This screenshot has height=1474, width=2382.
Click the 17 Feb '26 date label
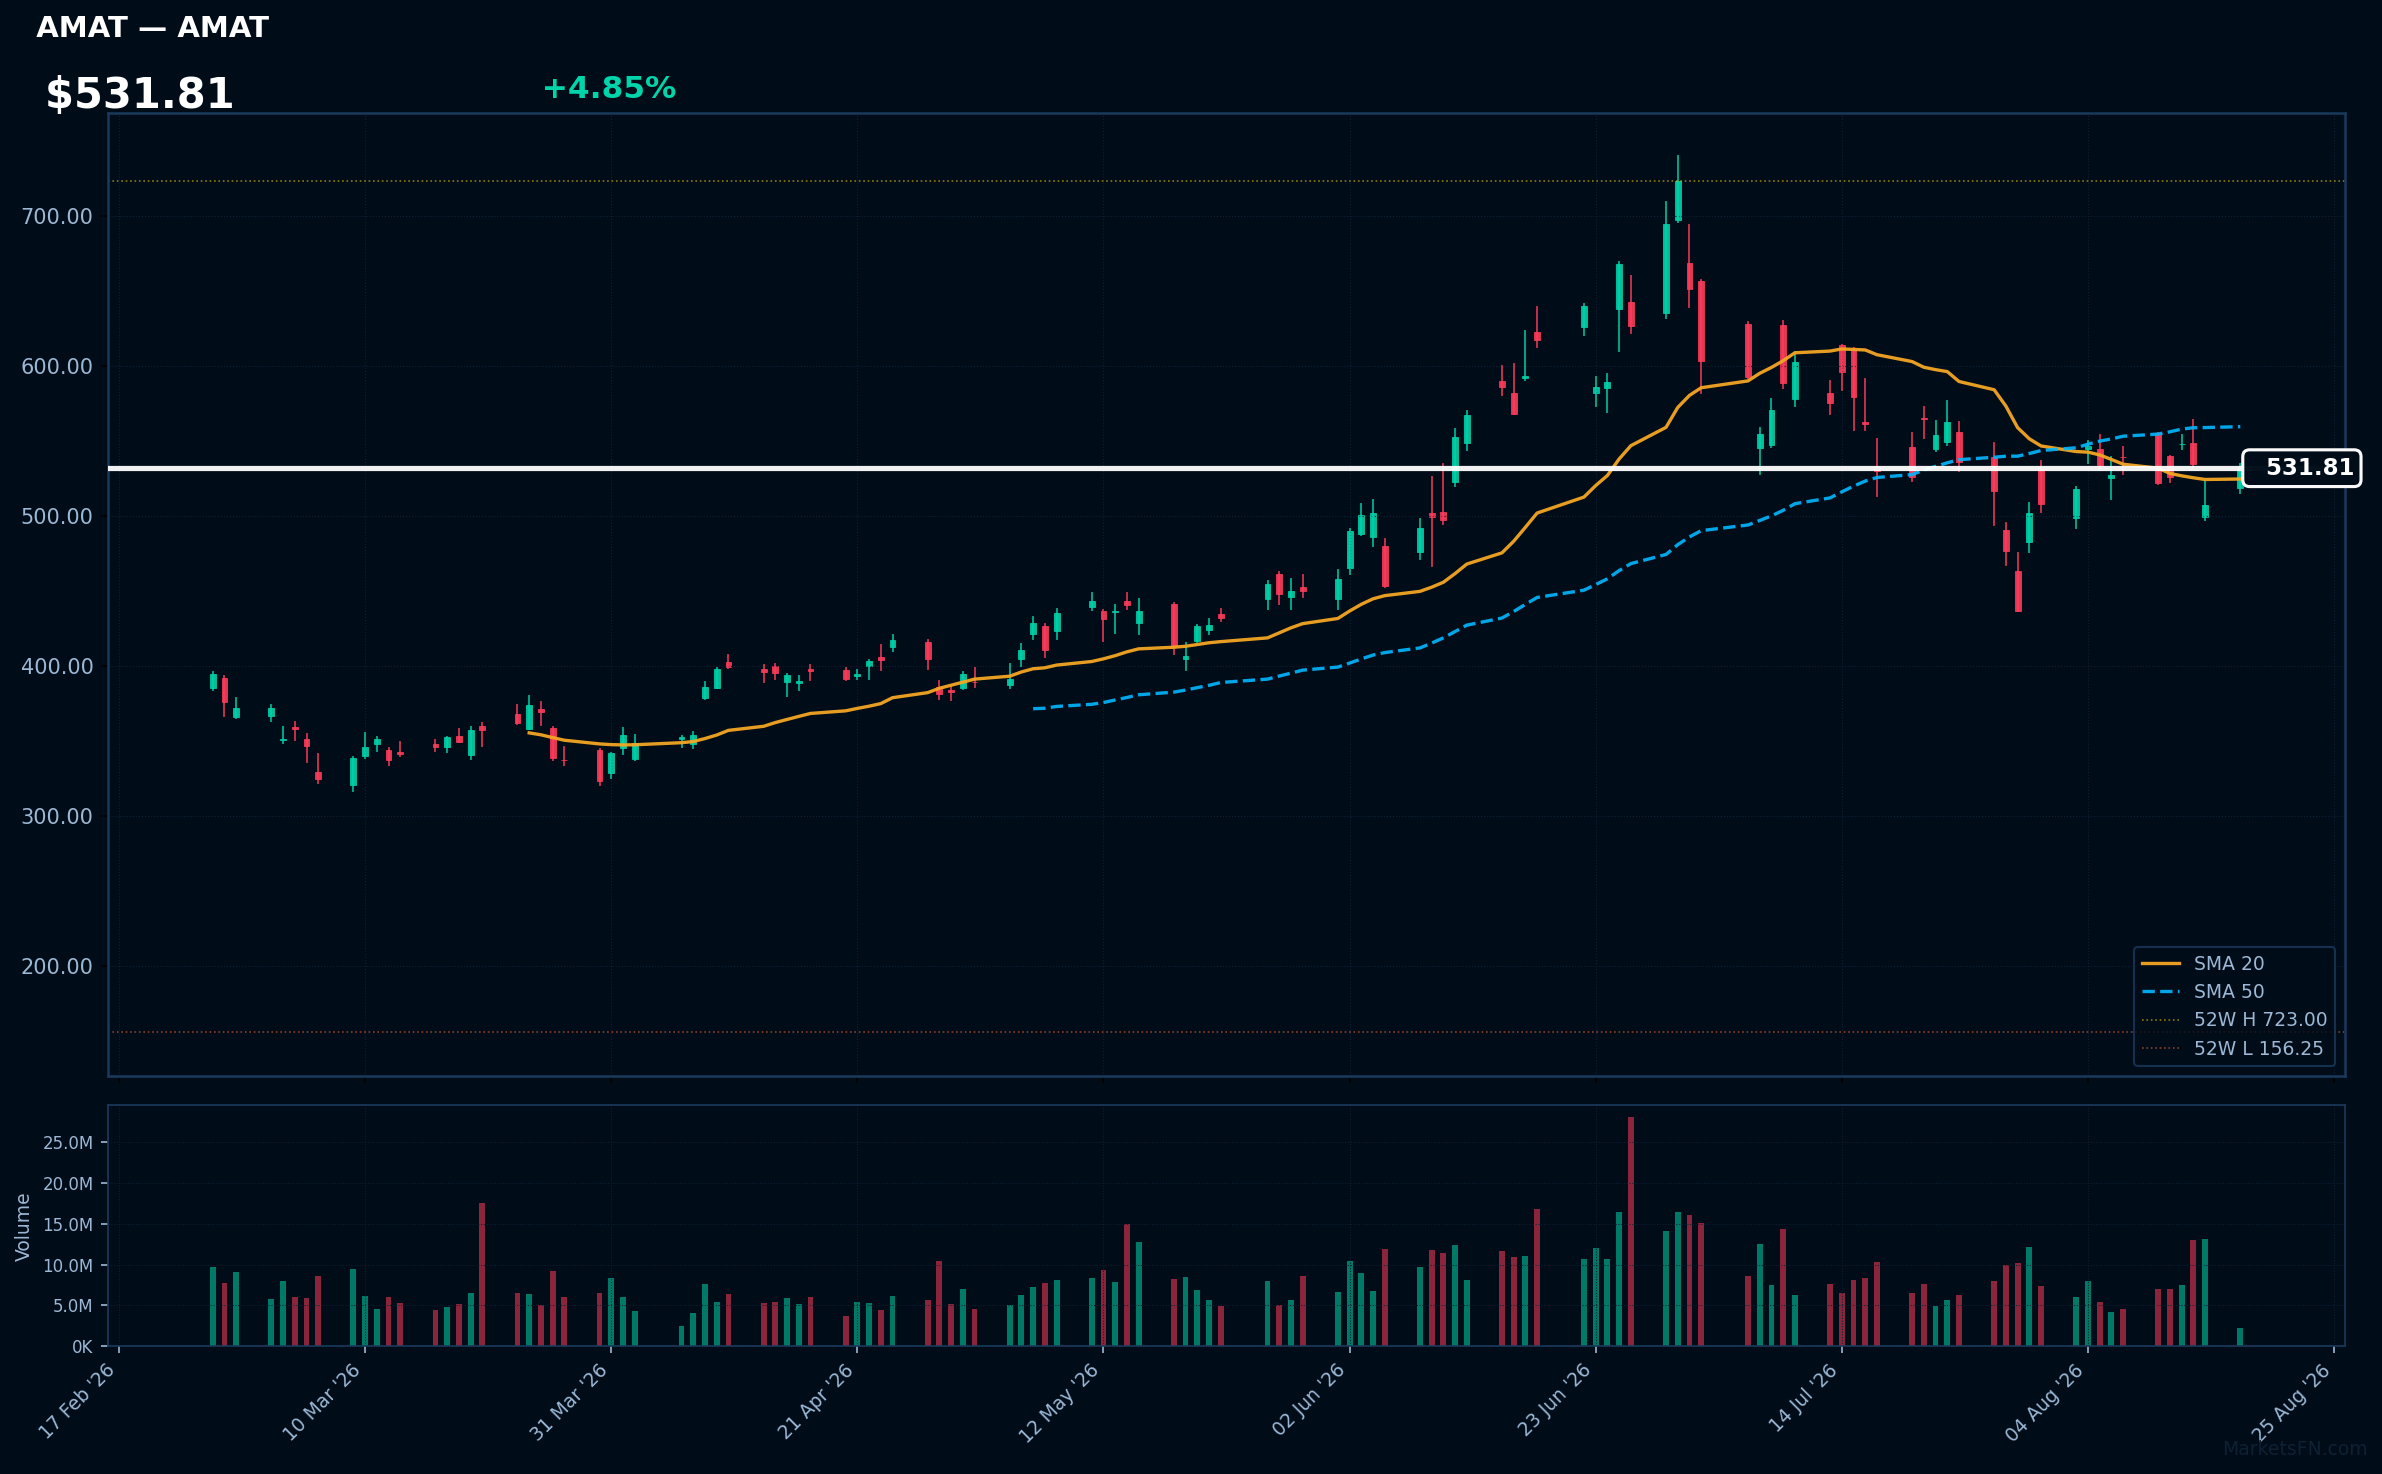point(77,1400)
